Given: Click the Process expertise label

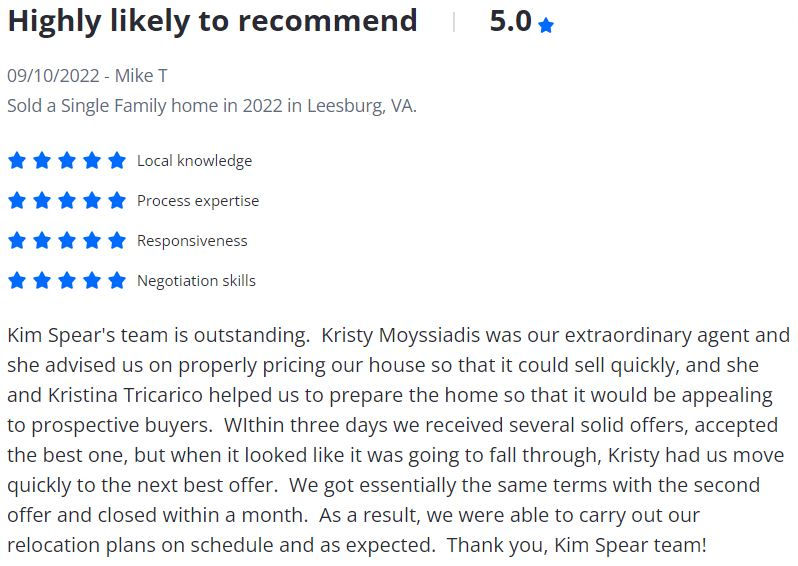Looking at the screenshot, I should [x=198, y=201].
